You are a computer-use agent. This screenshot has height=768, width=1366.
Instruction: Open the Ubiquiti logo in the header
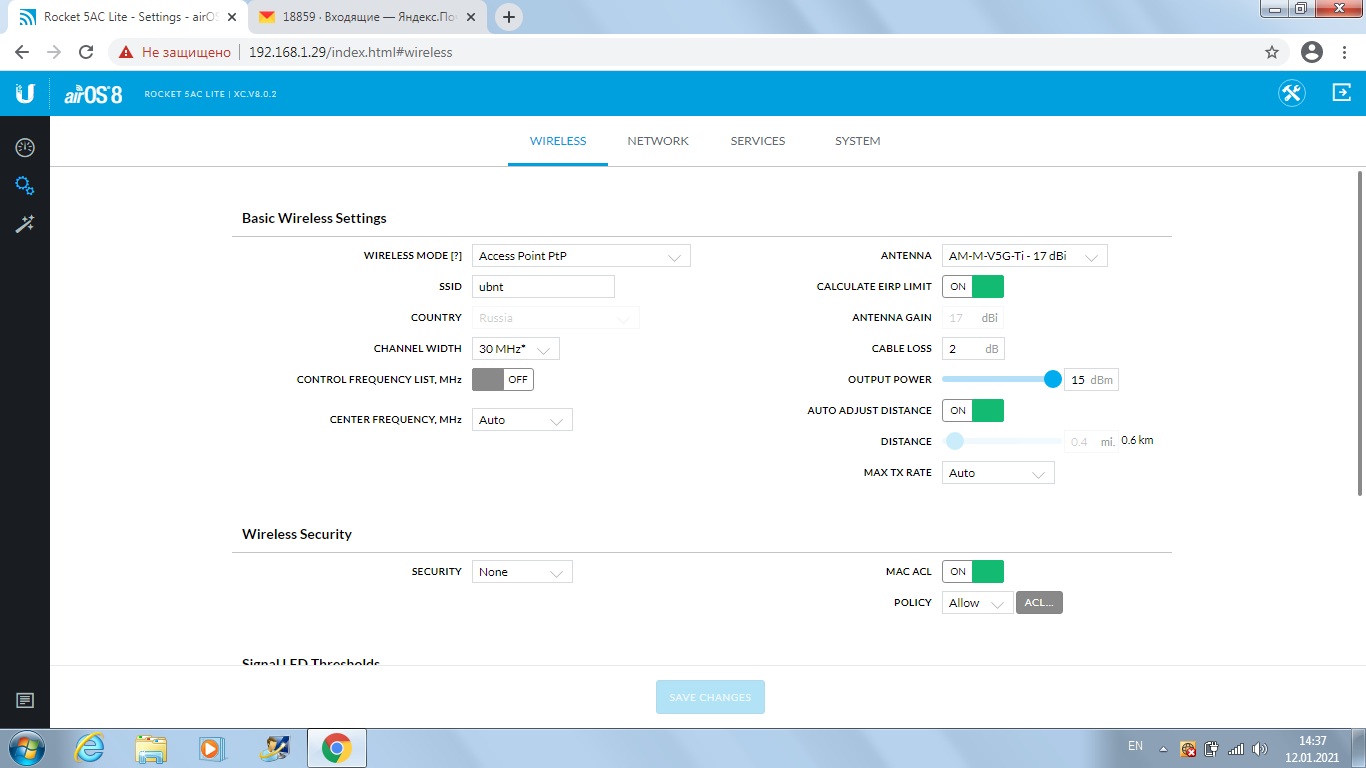[25, 94]
